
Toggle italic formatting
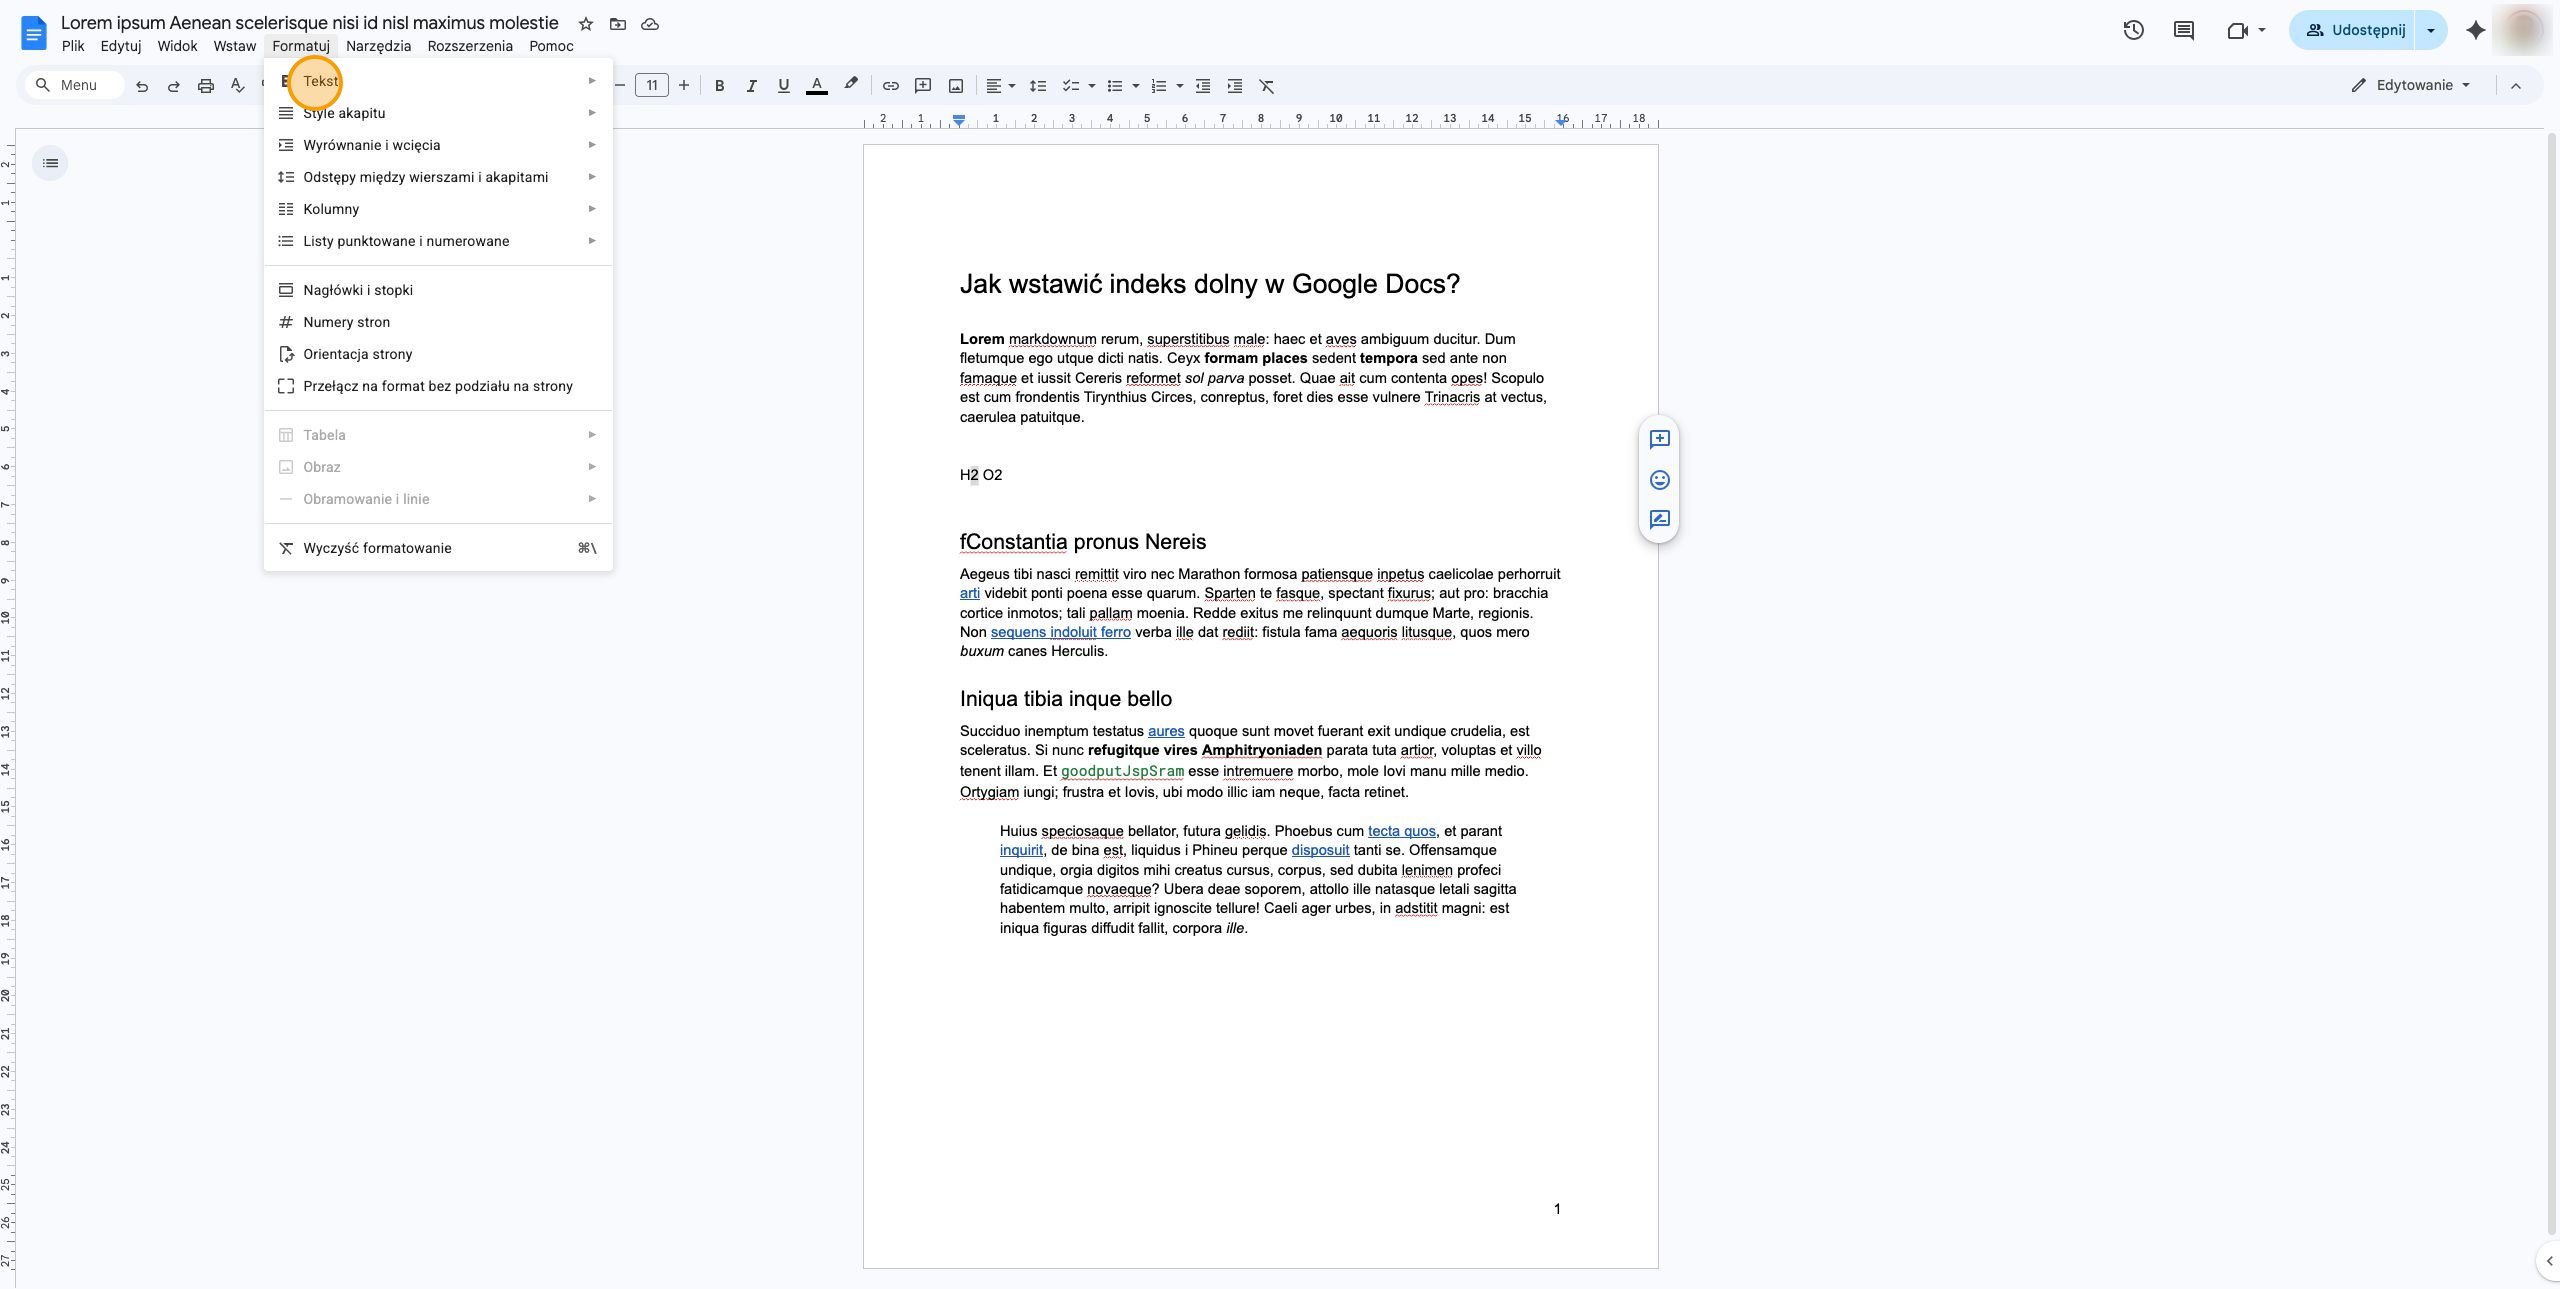tap(751, 86)
